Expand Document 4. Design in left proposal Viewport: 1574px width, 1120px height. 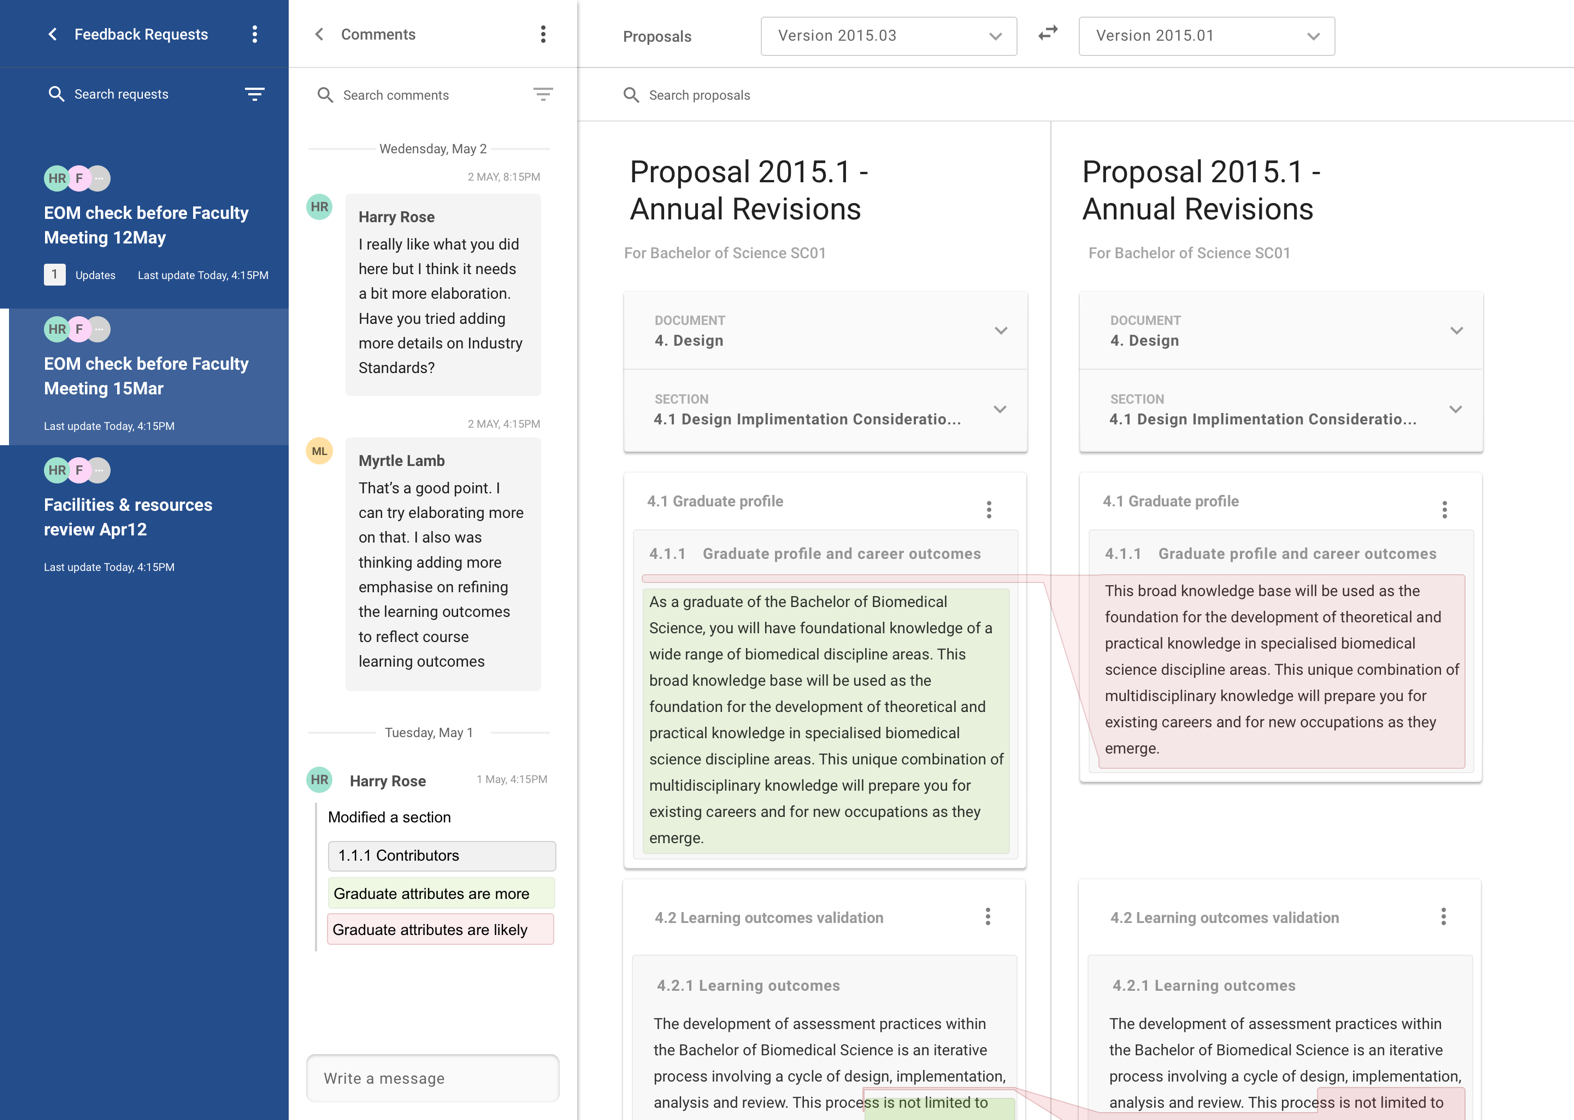(825, 331)
